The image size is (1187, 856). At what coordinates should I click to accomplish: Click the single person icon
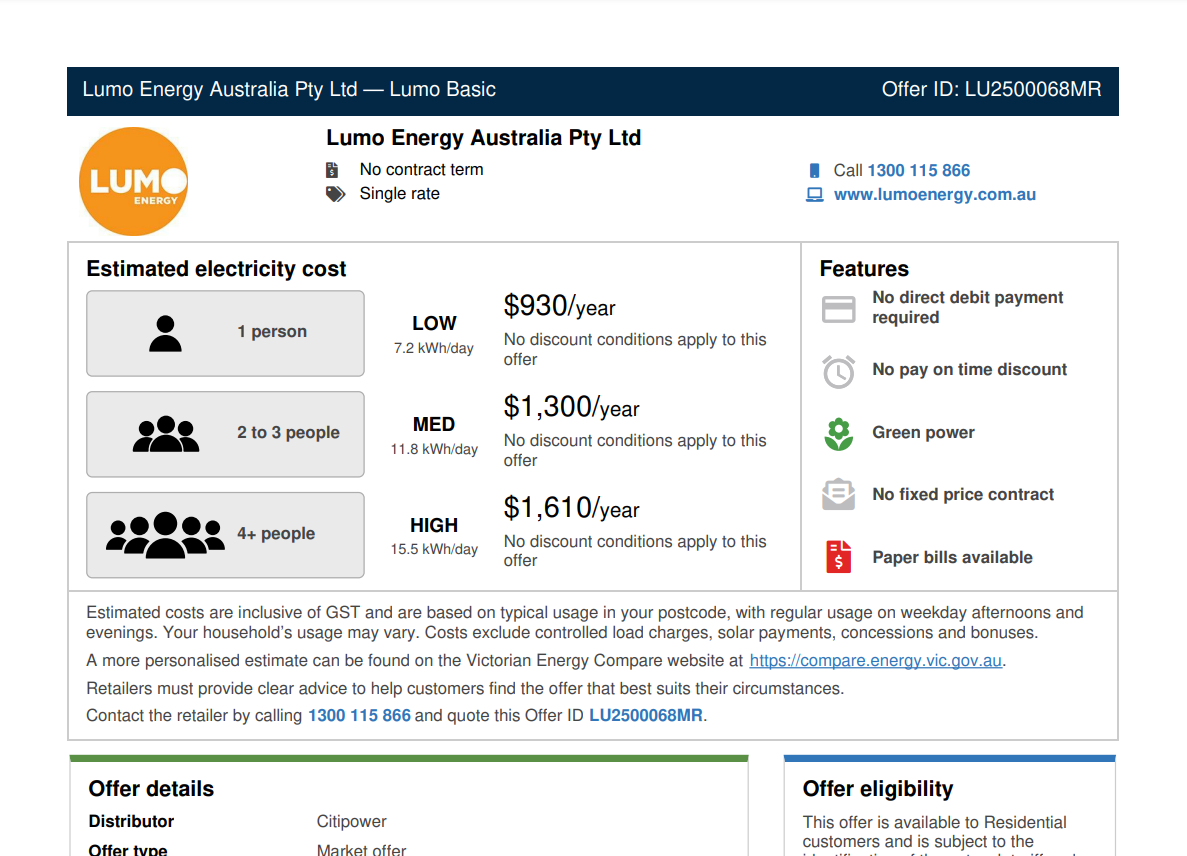pyautogui.click(x=165, y=334)
